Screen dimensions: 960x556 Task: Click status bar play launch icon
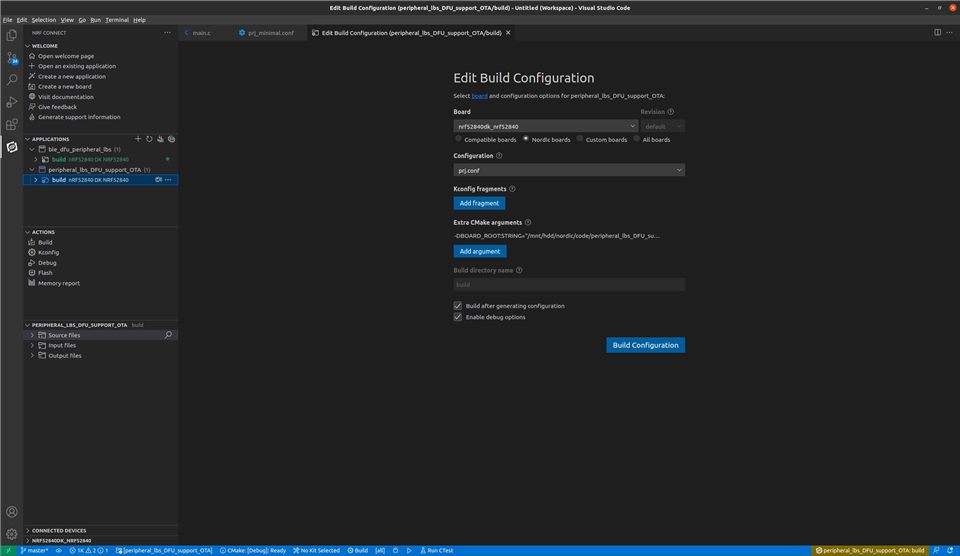pyautogui.click(x=409, y=550)
